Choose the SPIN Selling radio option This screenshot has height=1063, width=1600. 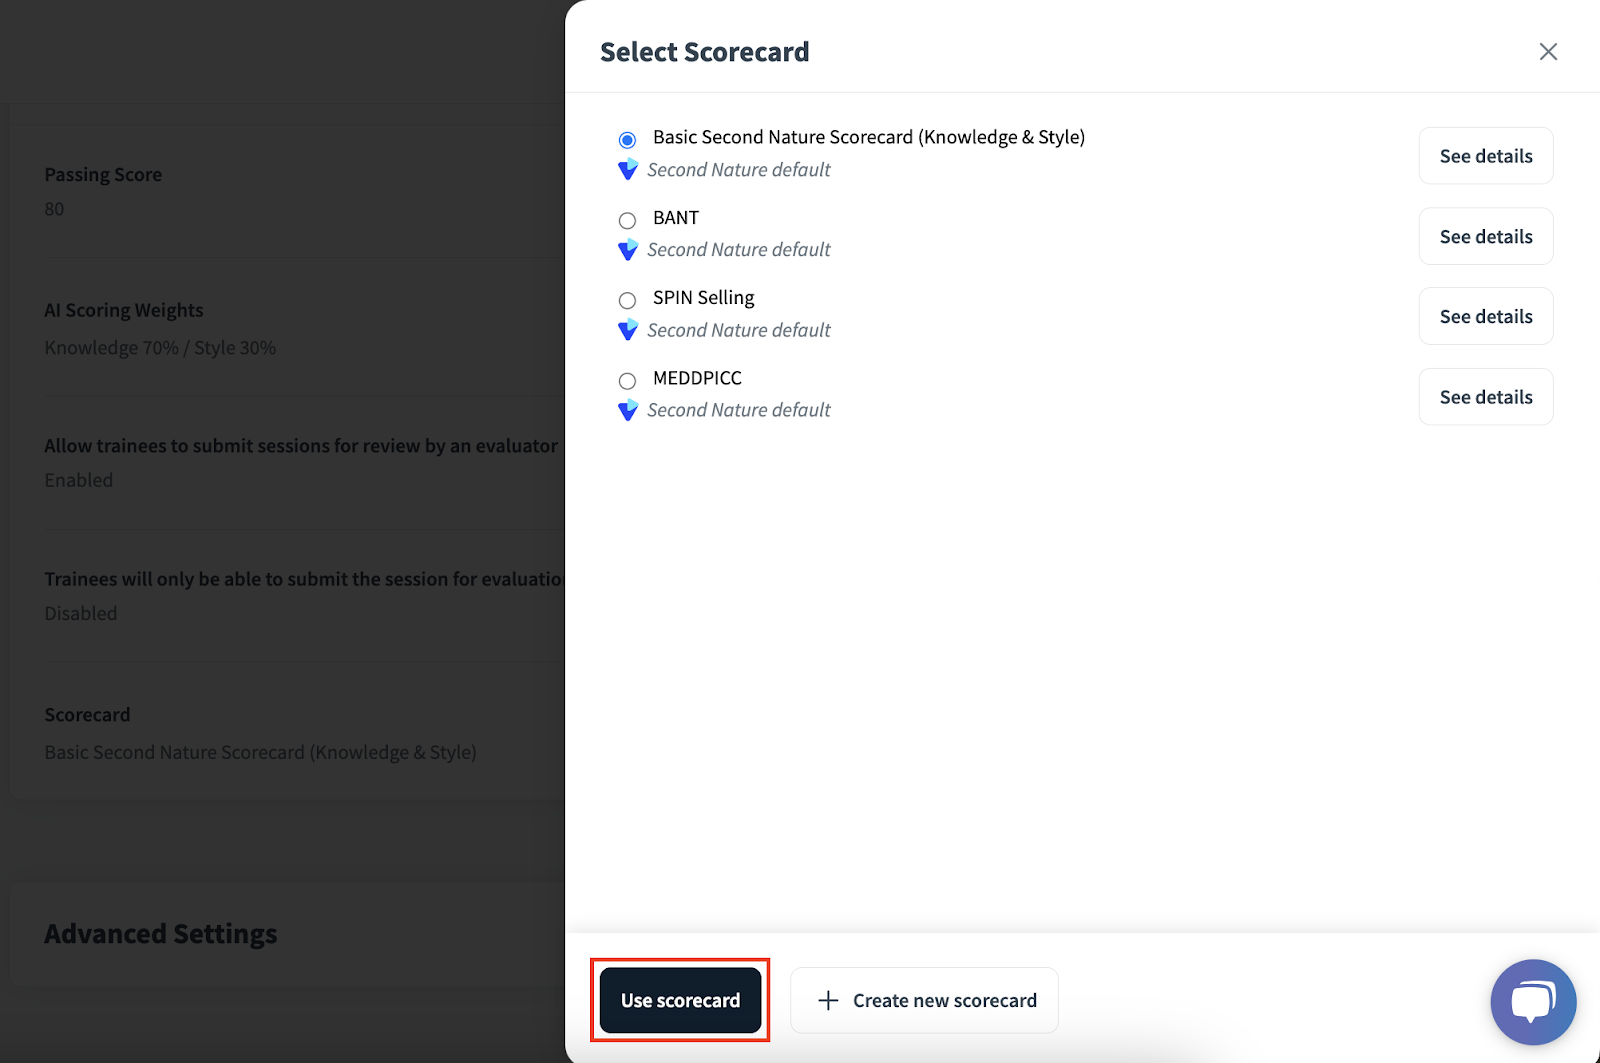pos(627,300)
